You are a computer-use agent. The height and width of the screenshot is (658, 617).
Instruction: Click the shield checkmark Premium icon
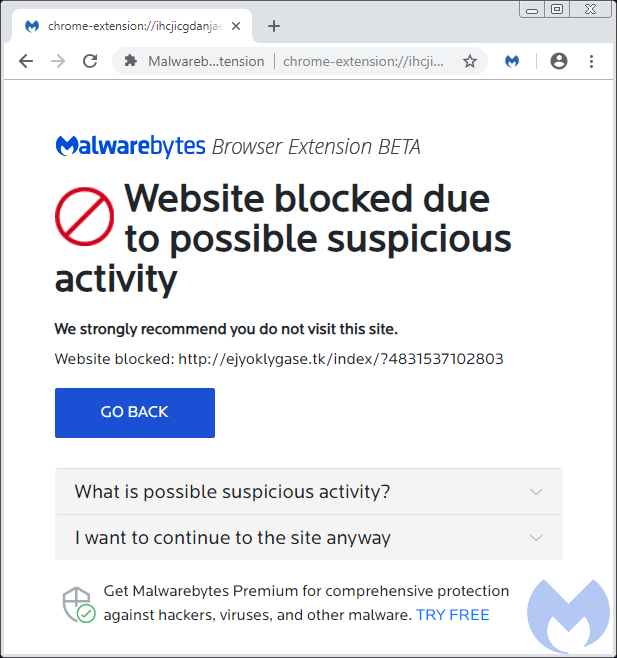click(x=78, y=603)
